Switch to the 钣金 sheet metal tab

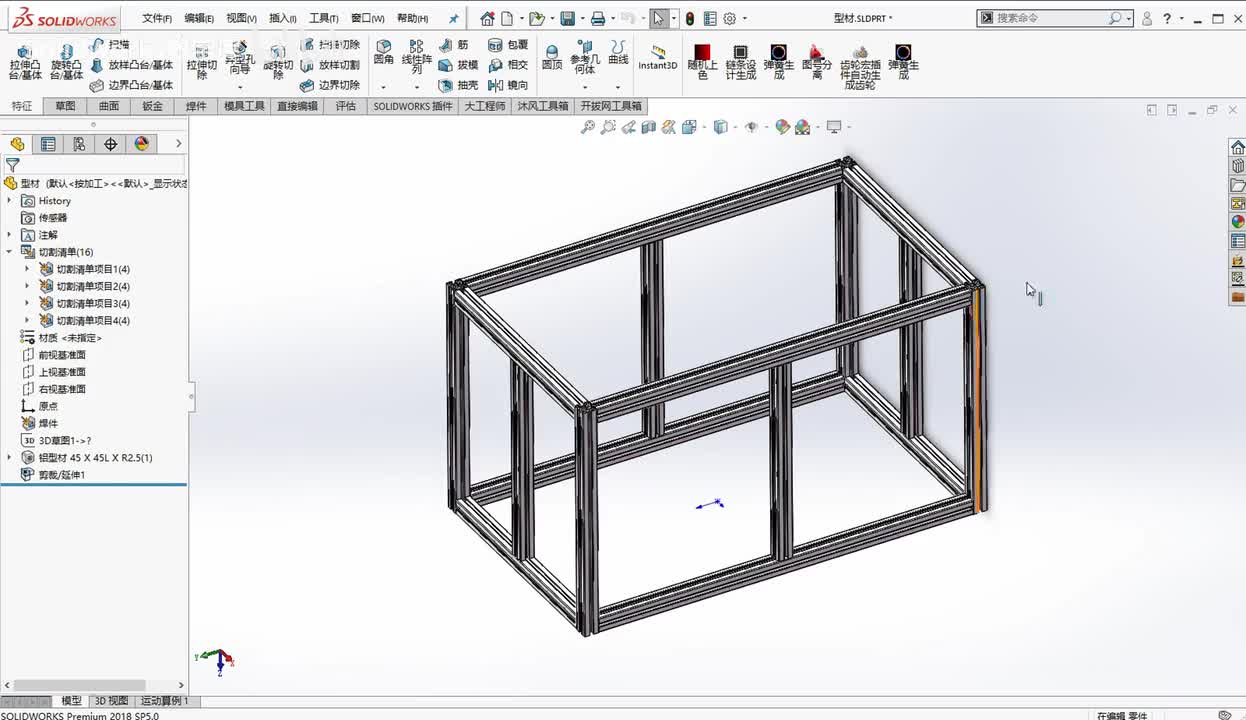coord(153,106)
